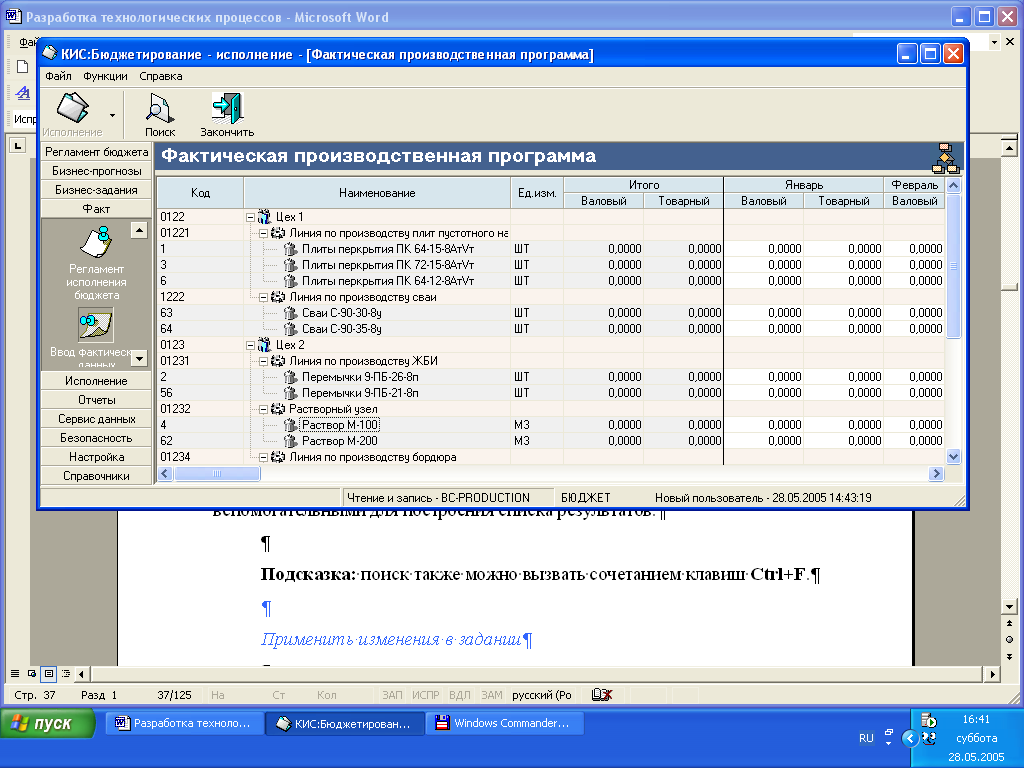Image resolution: width=1024 pixels, height=768 pixels.
Task: Open Регламент исполнения бюджета sidebar icon
Action: (96, 245)
